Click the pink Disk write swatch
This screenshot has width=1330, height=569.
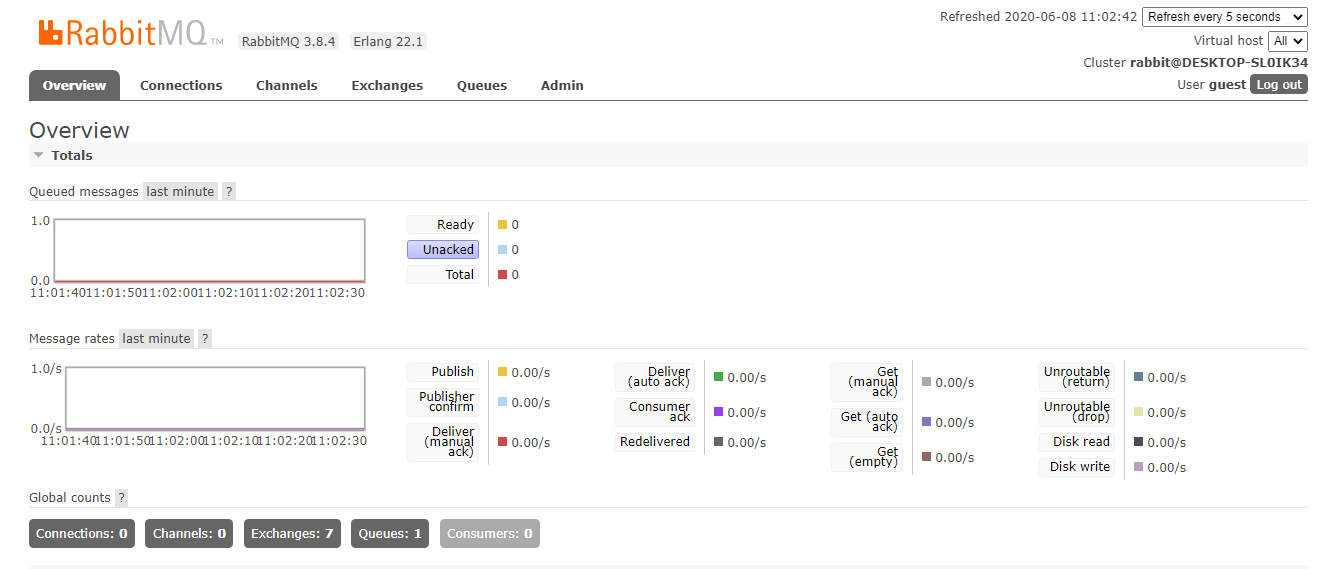(x=1139, y=467)
